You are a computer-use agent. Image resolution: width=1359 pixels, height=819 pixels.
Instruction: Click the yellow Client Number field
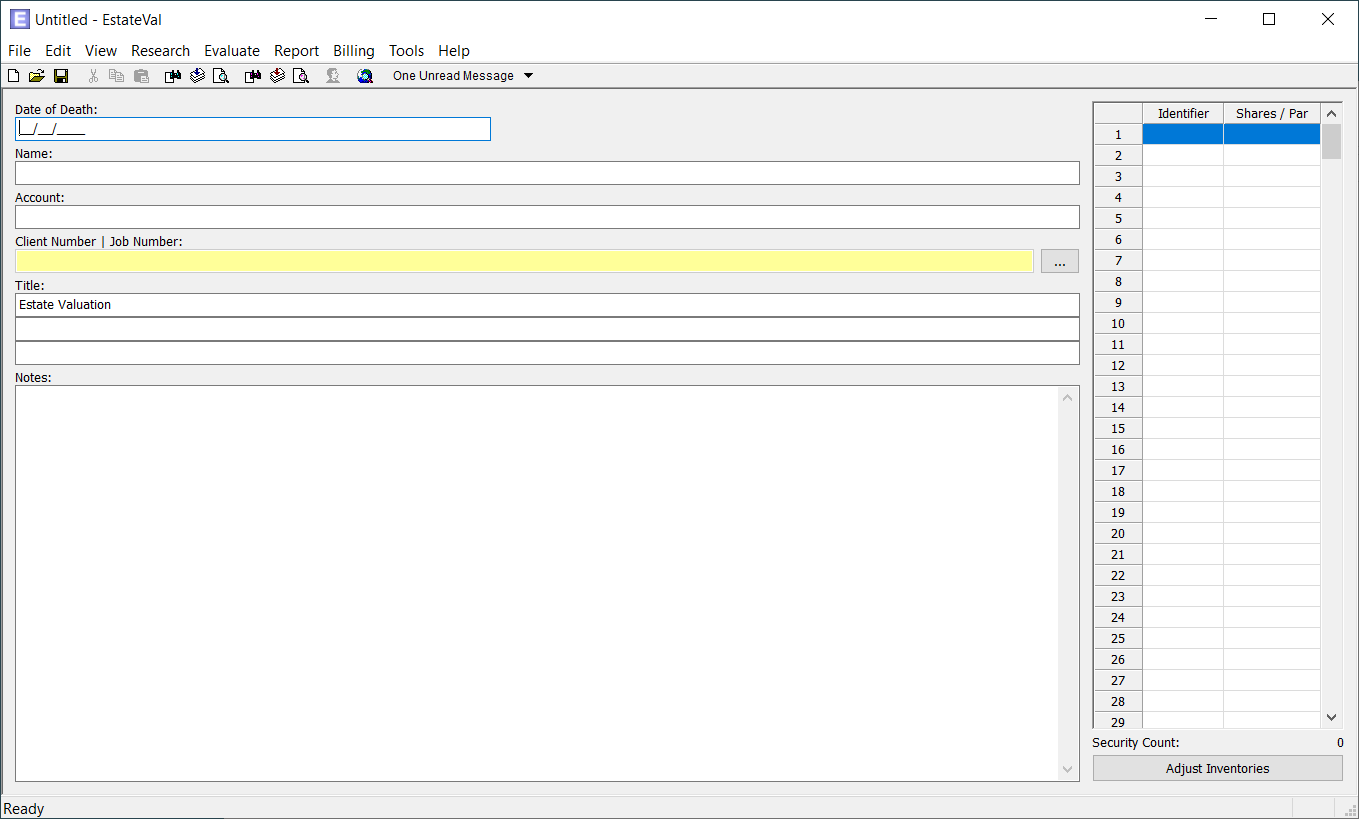524,261
